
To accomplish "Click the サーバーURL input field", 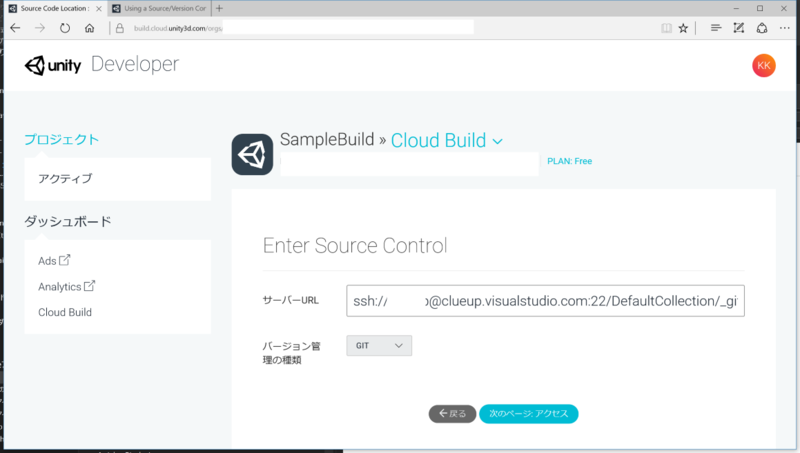I will click(545, 301).
